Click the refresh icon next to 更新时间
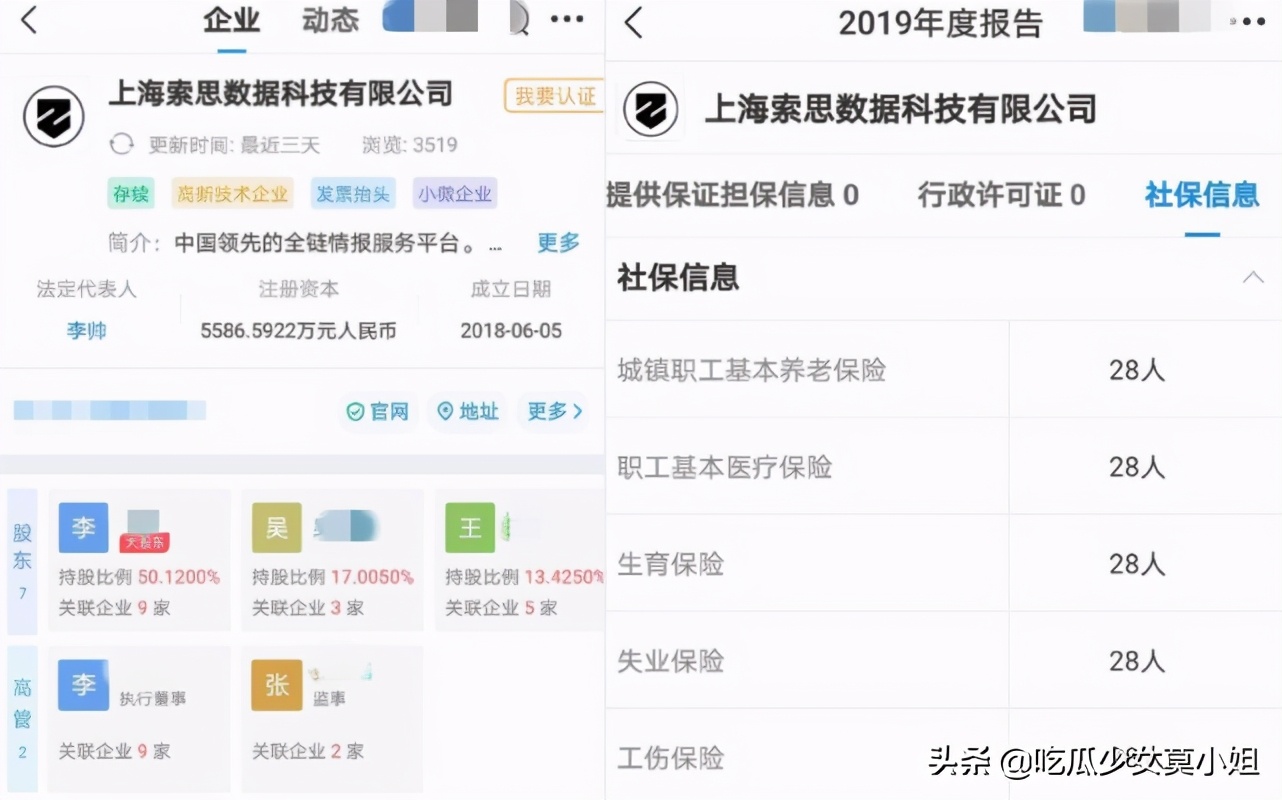 click(121, 144)
